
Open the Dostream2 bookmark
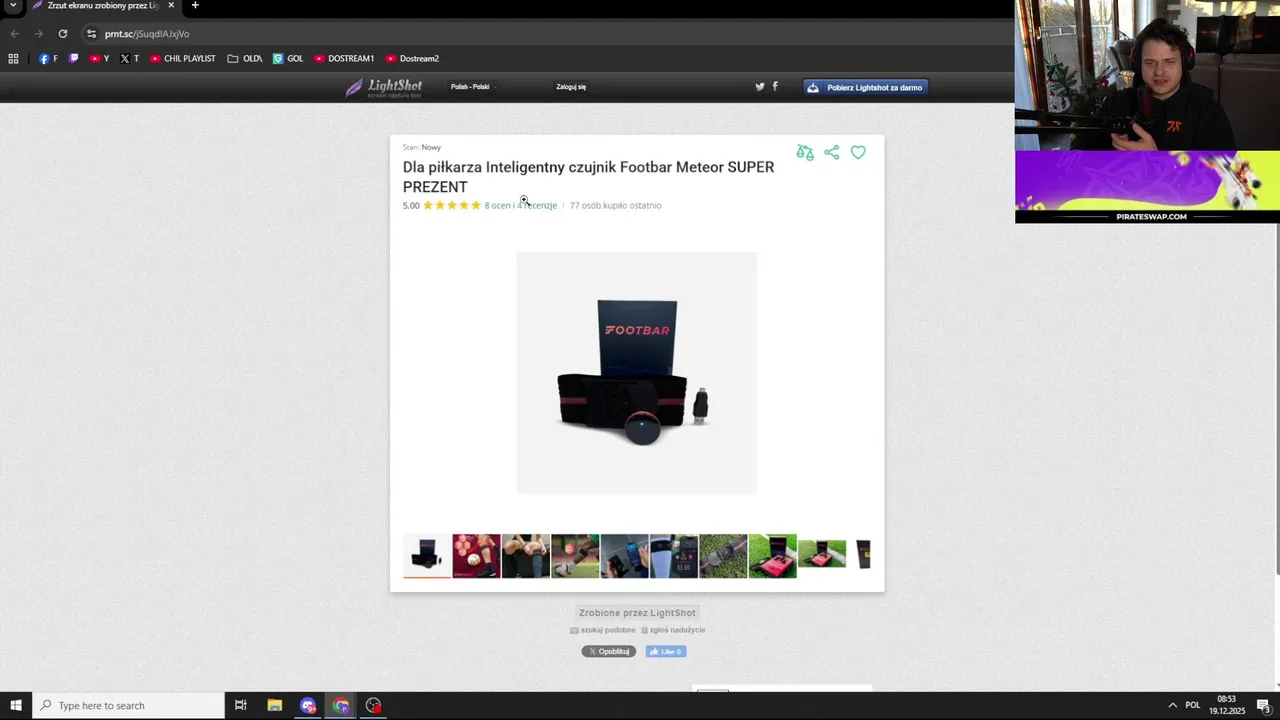coord(412,59)
